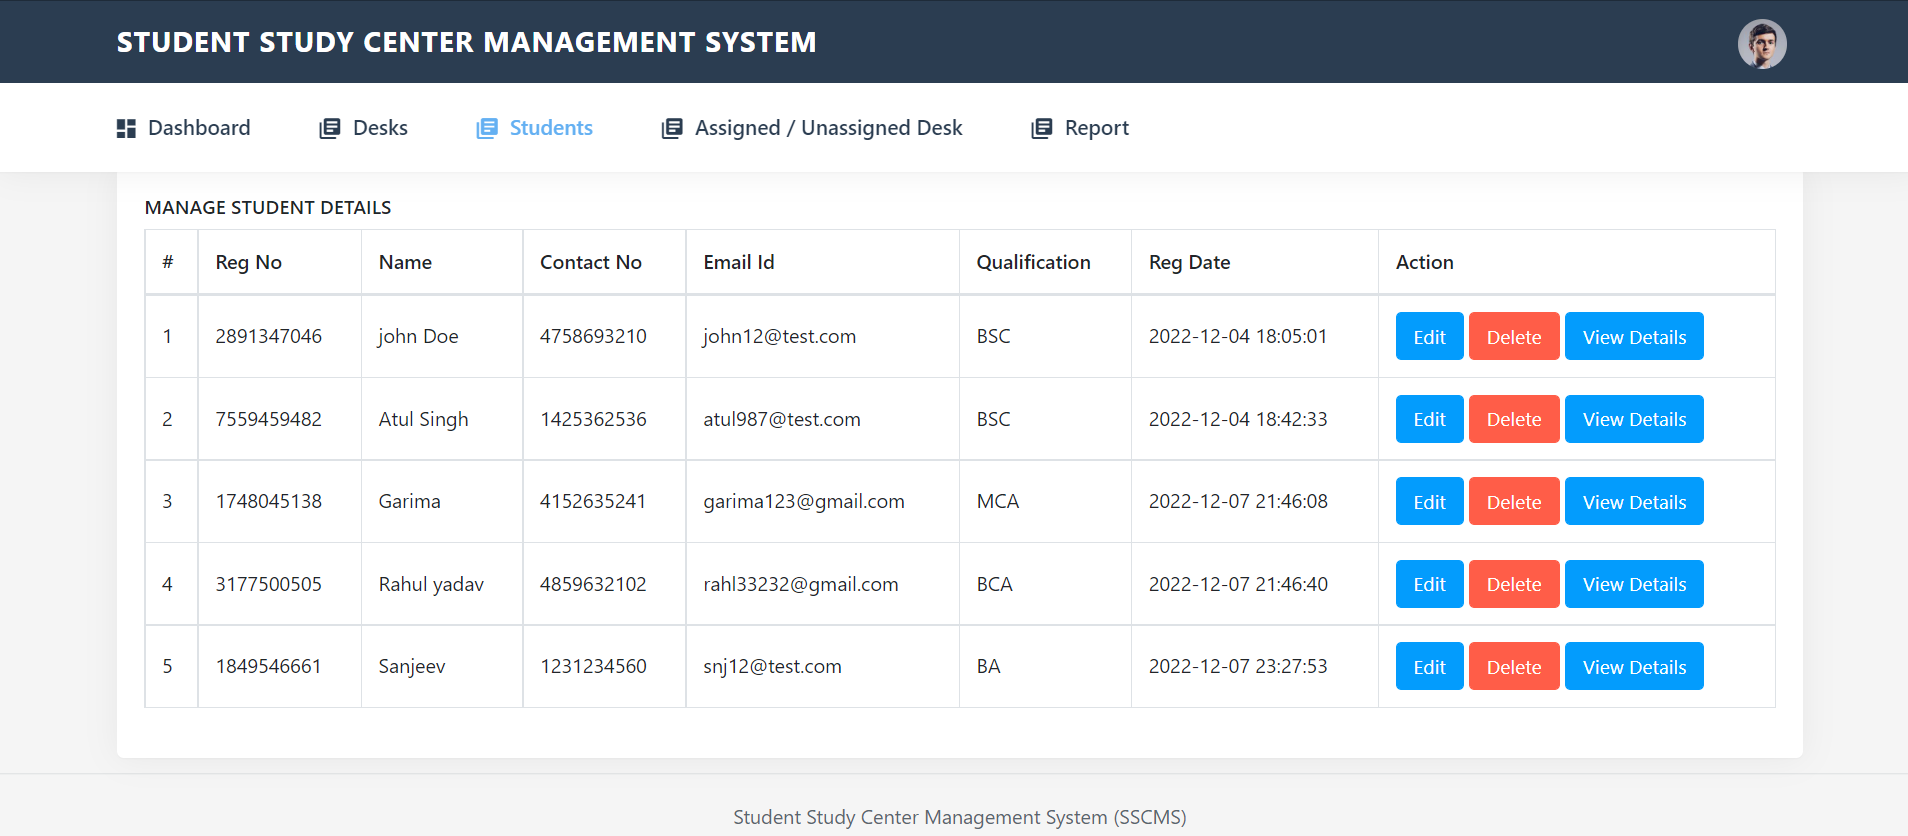This screenshot has height=836, width=1908.
Task: Click the Student Study Center Management System title
Action: [466, 42]
